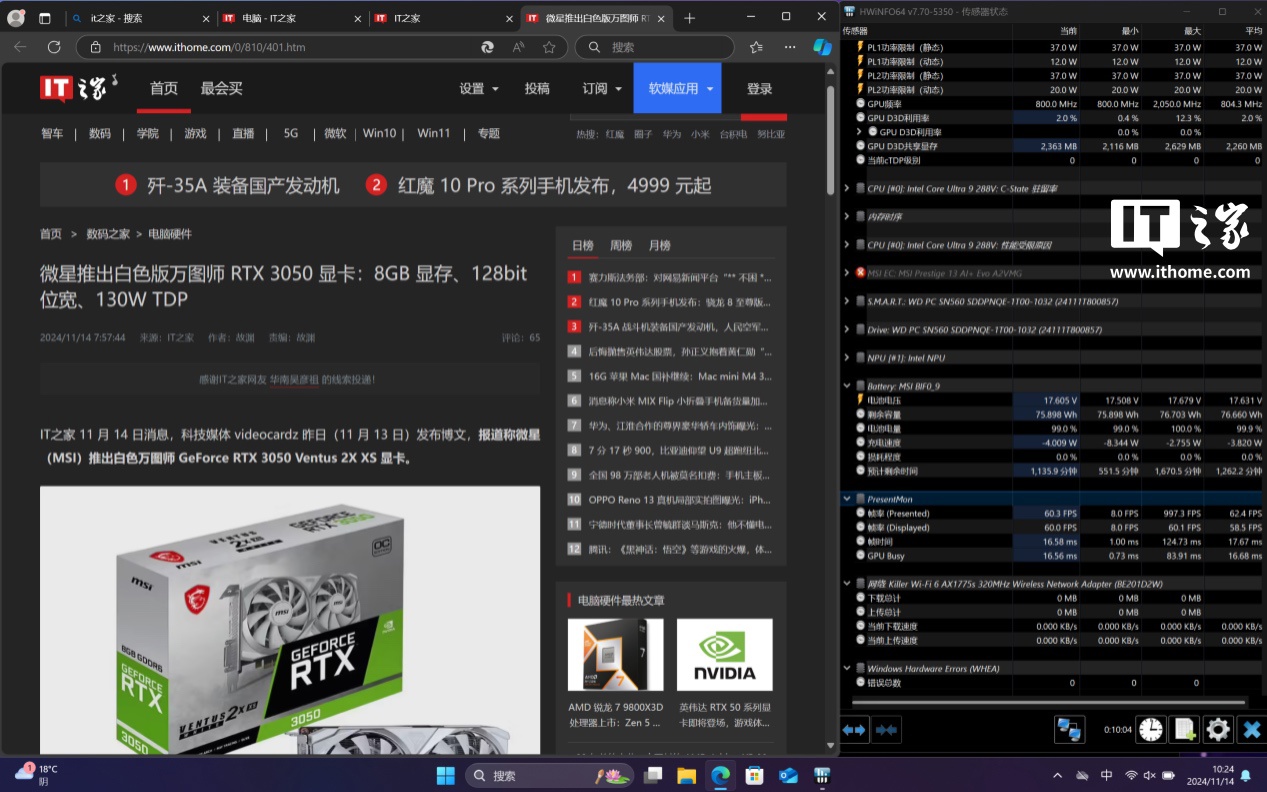This screenshot has width=1267, height=792.
Task: Open the 设置 dropdown on IThome
Action: pyautogui.click(x=479, y=88)
